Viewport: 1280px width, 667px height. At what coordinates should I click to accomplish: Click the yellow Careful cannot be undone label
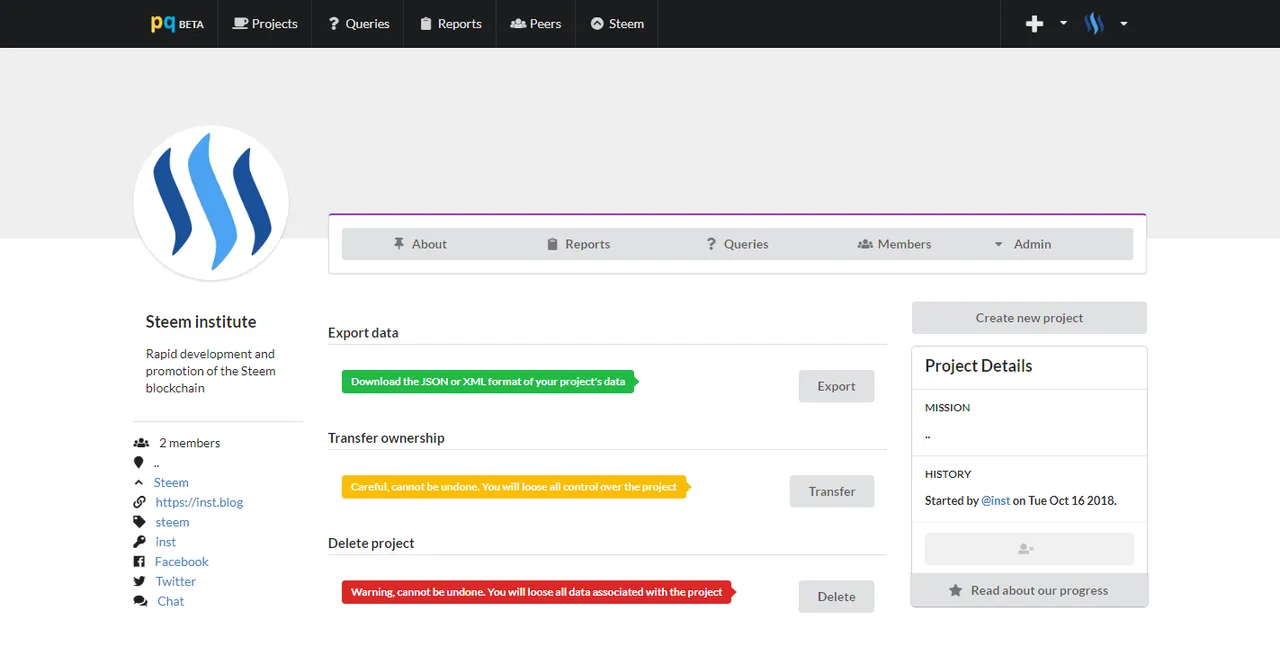click(515, 487)
